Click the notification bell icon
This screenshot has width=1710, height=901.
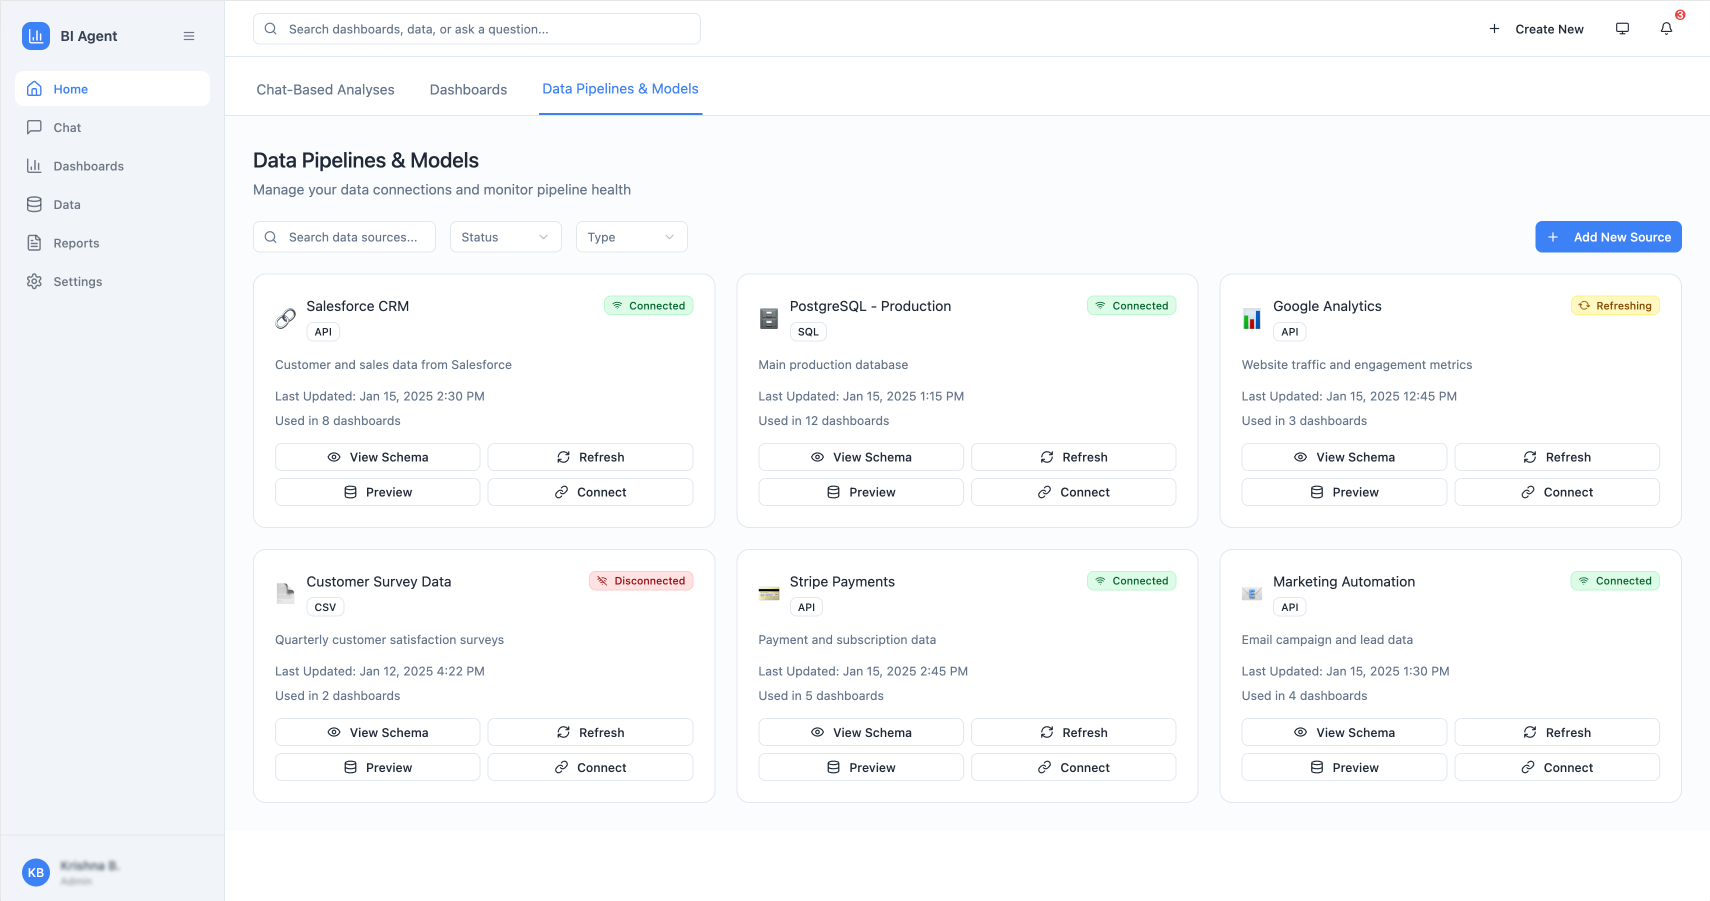click(1666, 29)
